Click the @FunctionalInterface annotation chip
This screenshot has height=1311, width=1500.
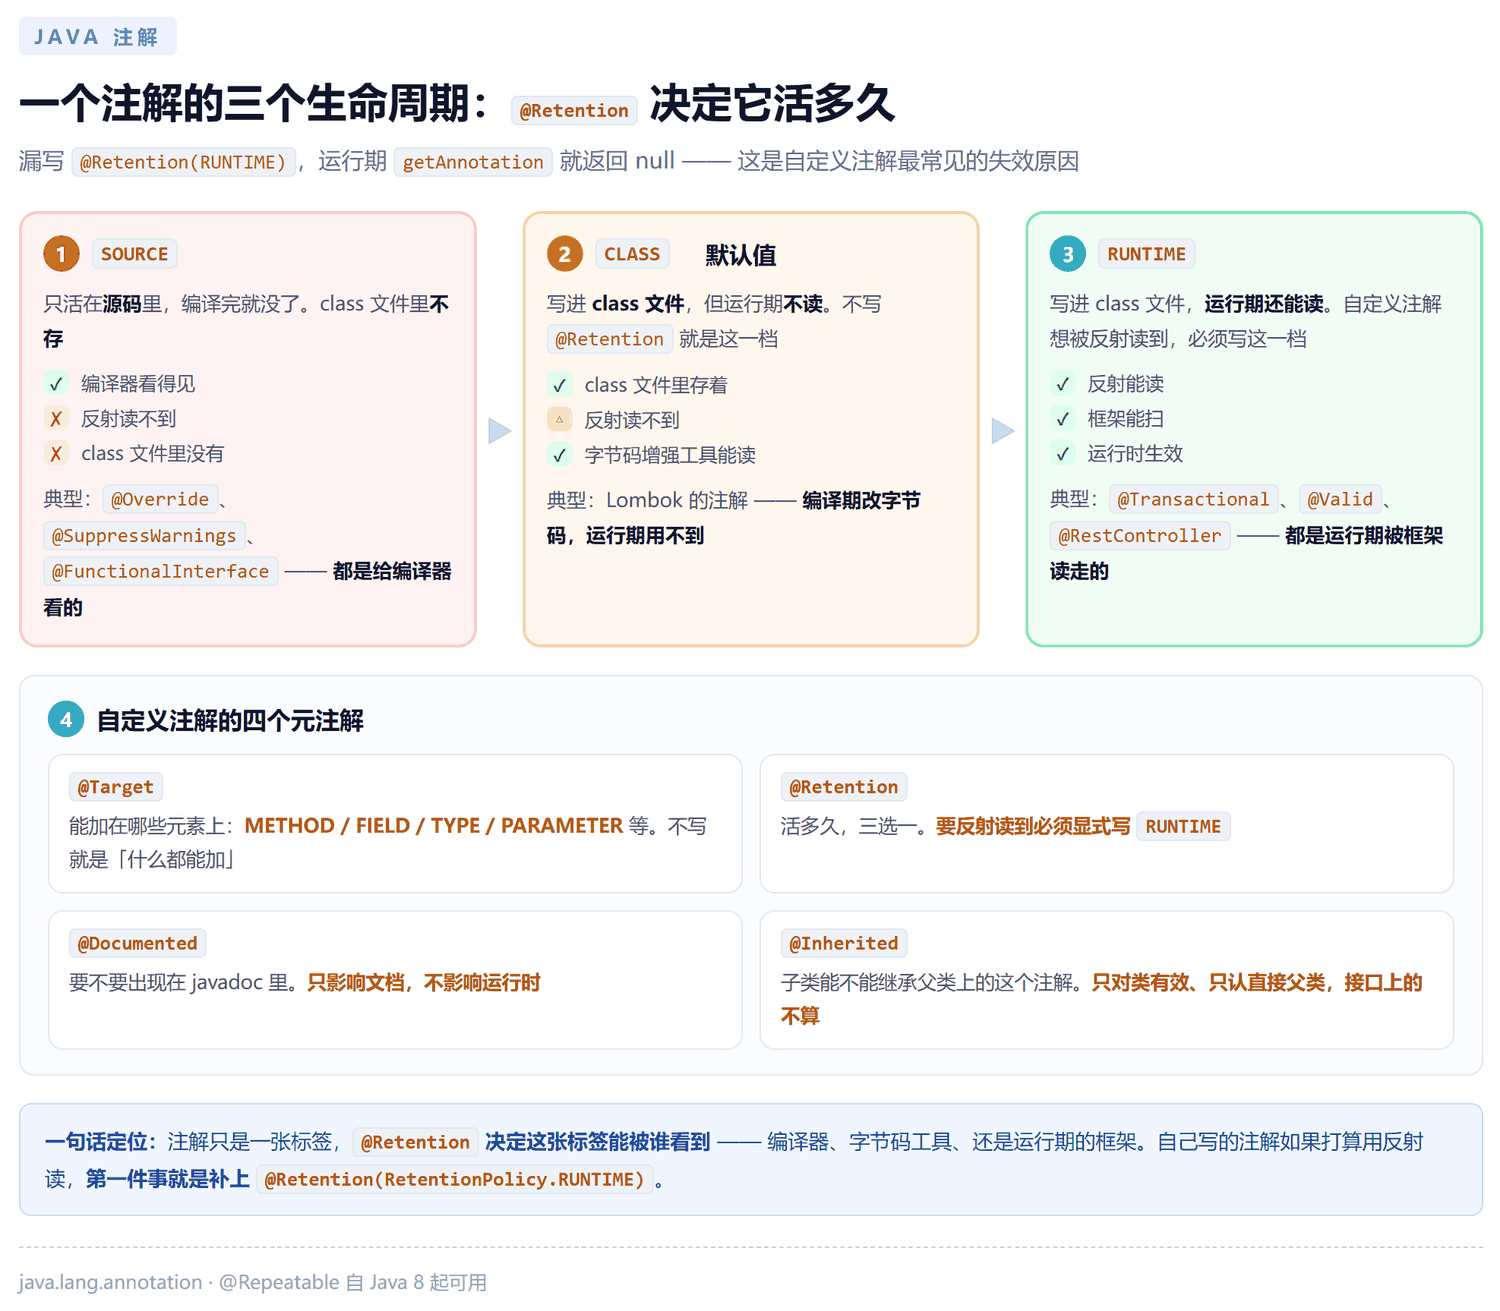click(x=161, y=571)
